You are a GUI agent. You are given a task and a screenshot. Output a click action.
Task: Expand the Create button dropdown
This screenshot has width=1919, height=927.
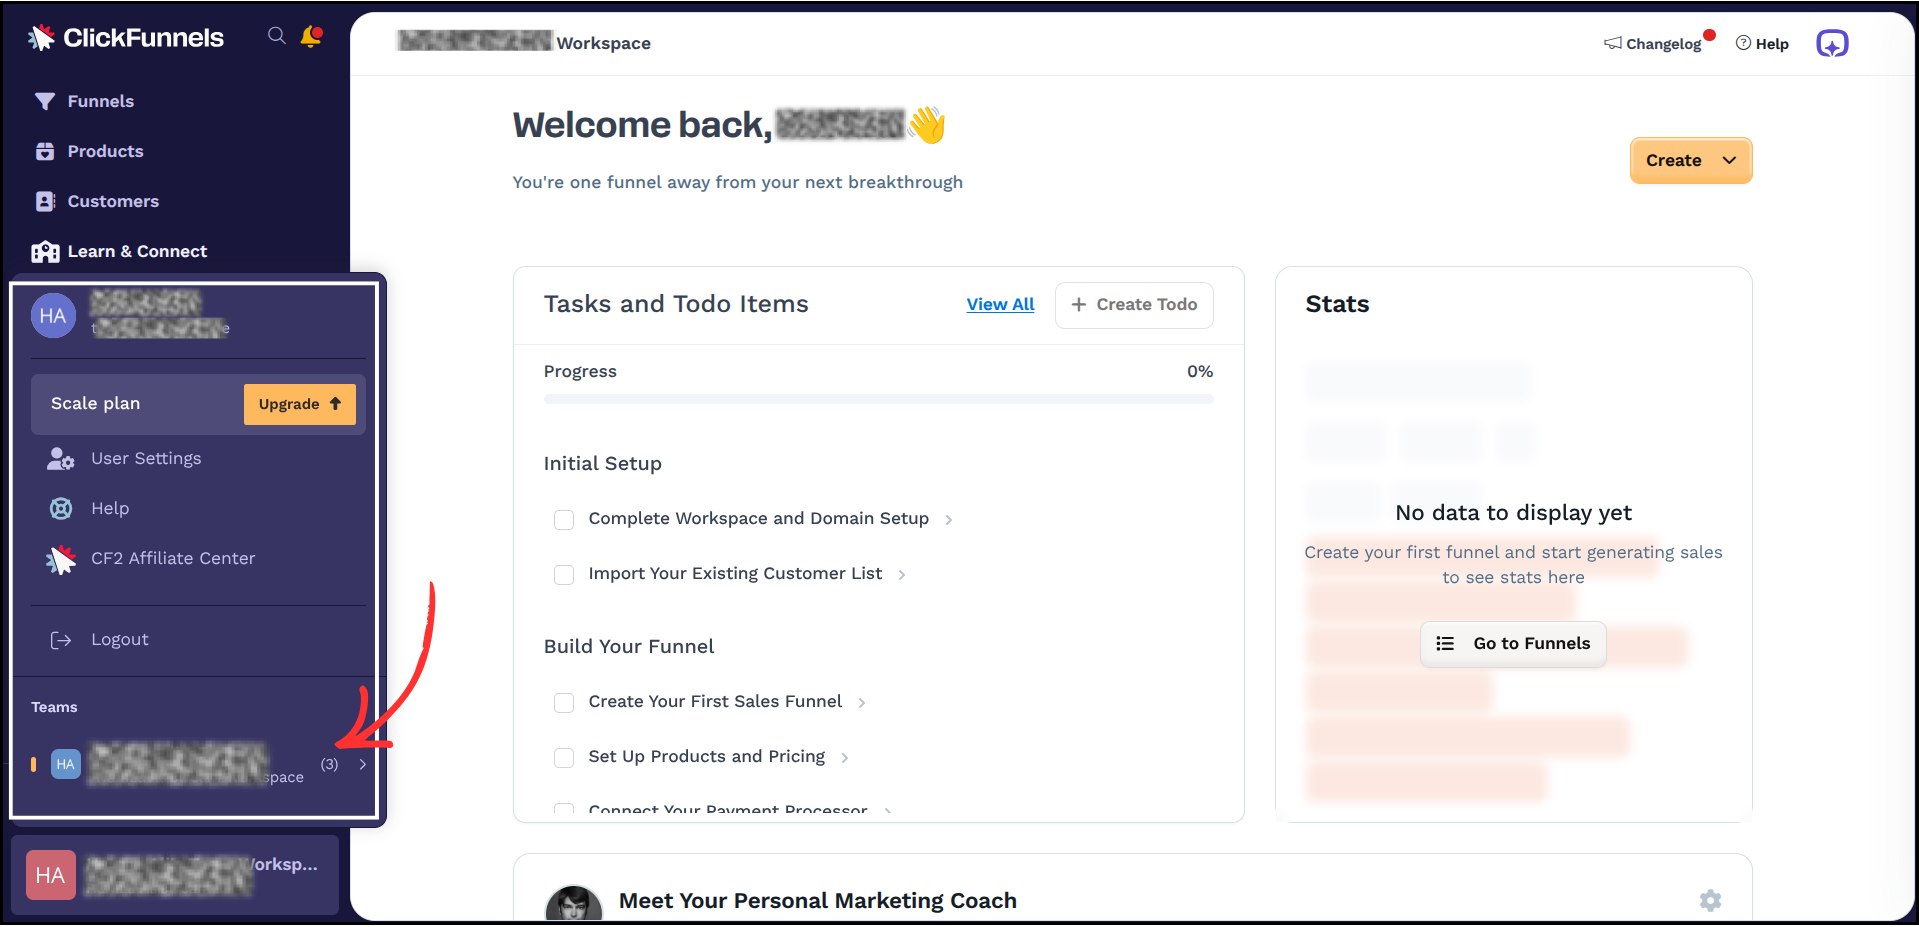1729,160
